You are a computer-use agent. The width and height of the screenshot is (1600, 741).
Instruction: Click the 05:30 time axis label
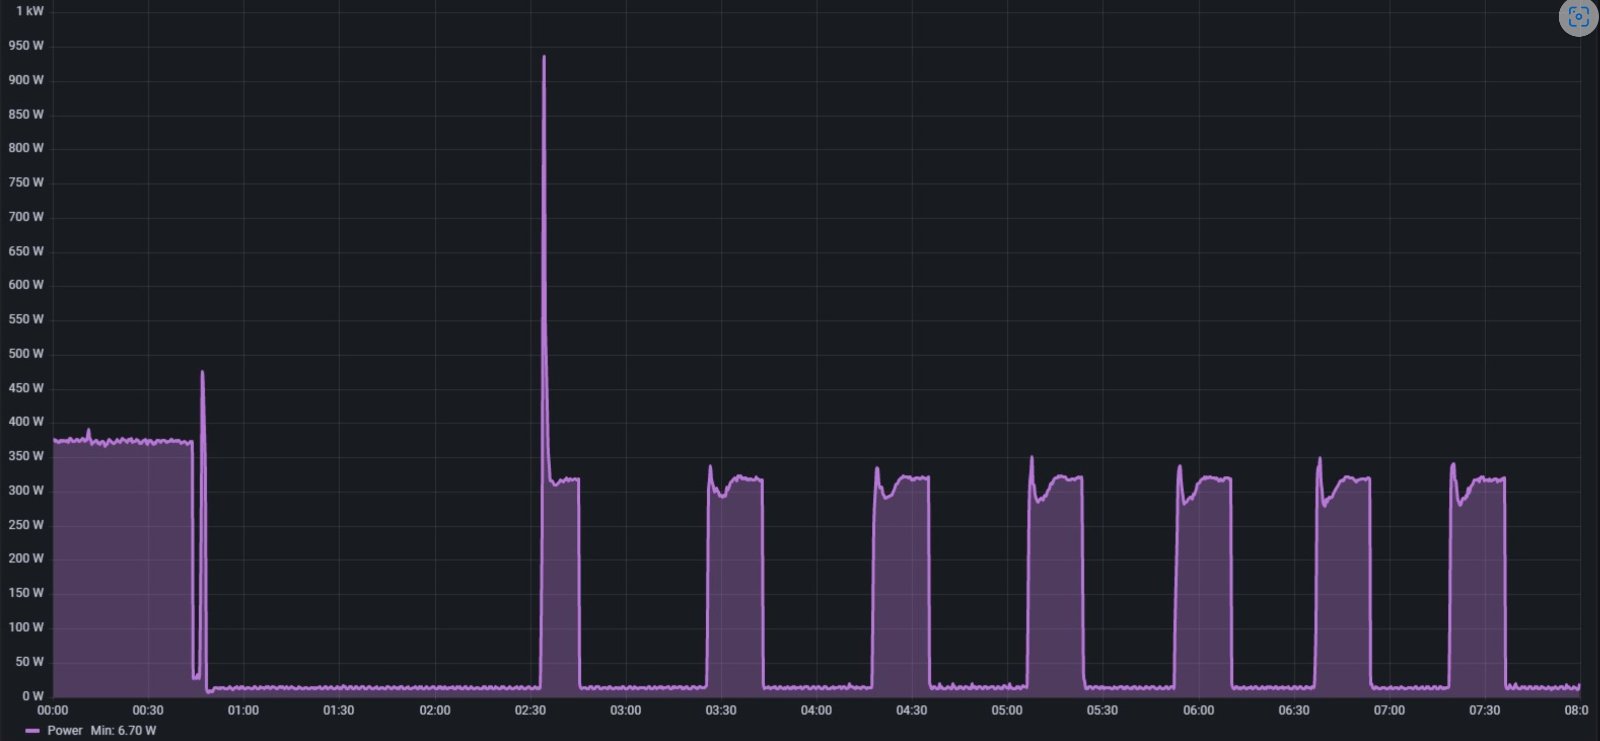[x=1103, y=711]
